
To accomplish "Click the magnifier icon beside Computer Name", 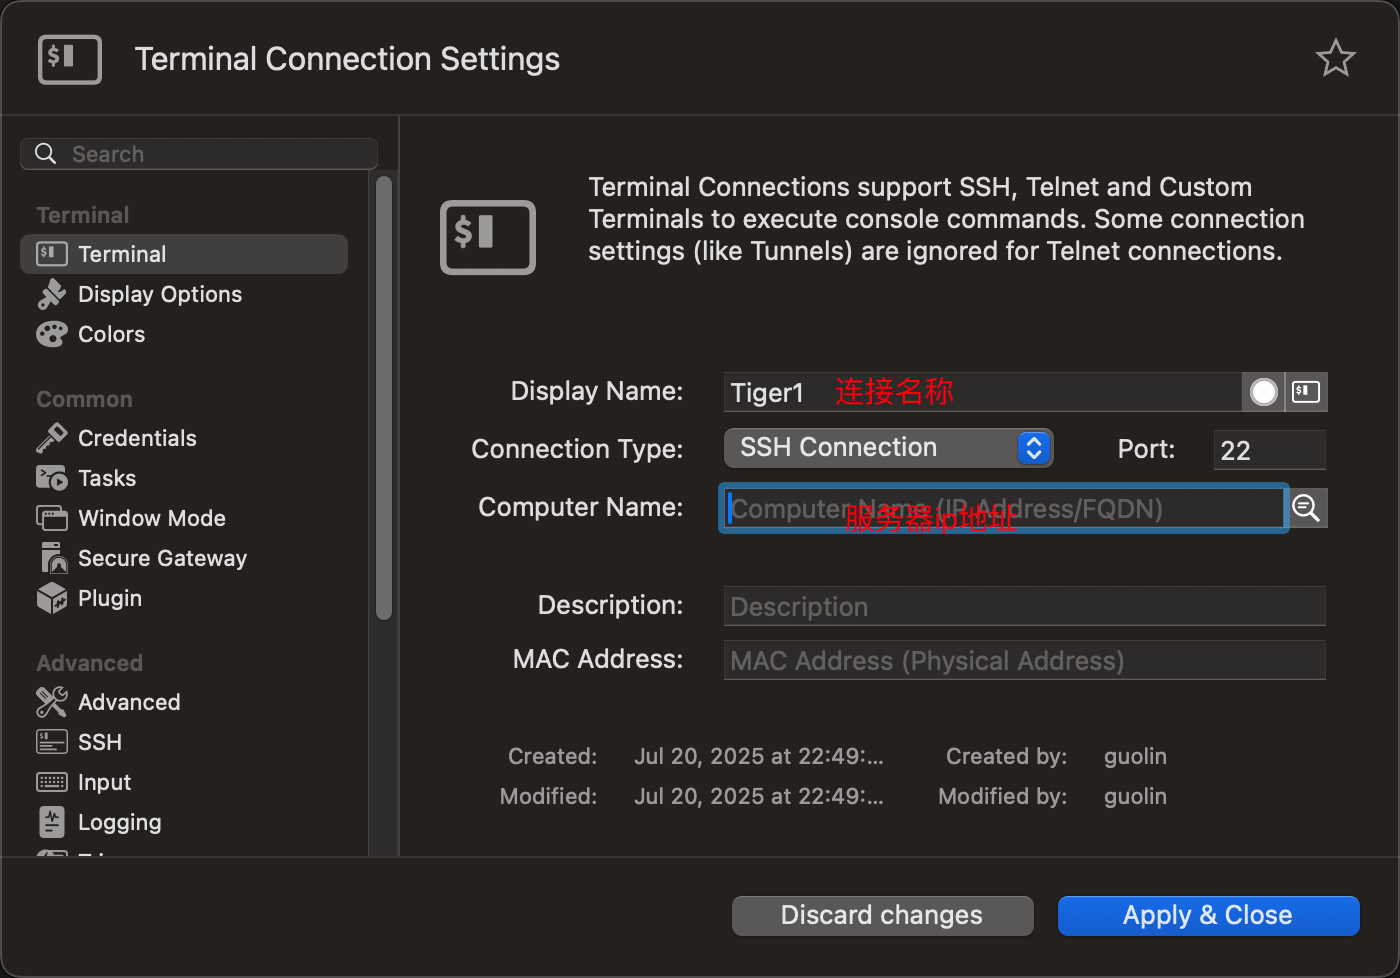I will pyautogui.click(x=1306, y=507).
